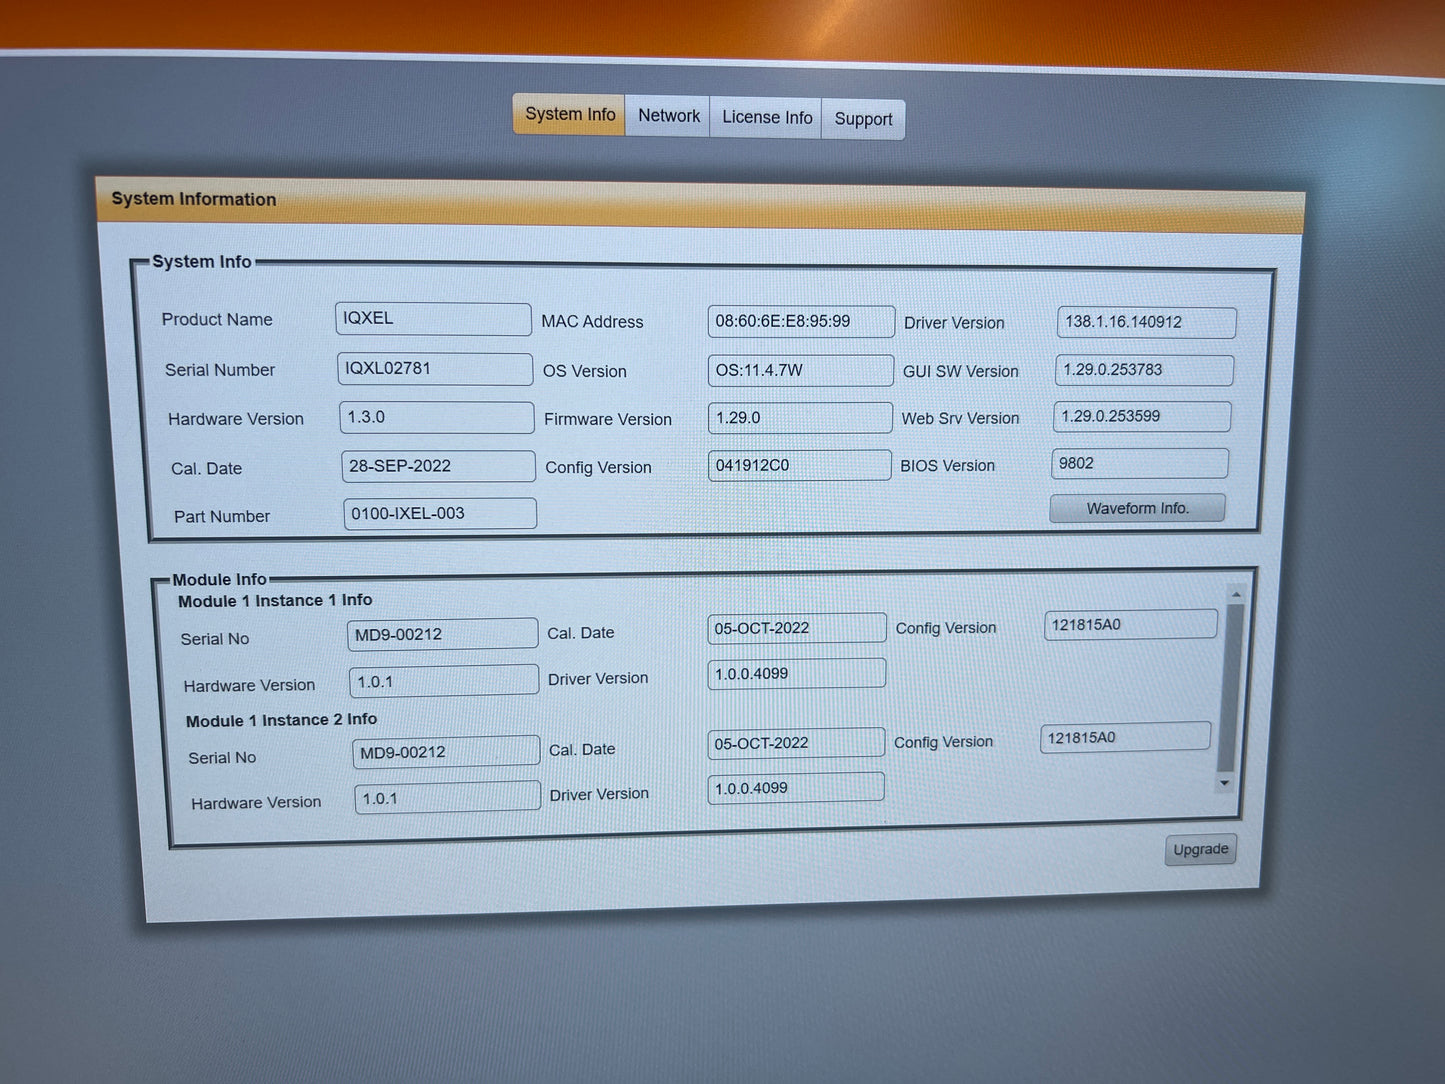Screen dimensions: 1445x1084
Task: Select the System Info tab
Action: click(x=570, y=114)
